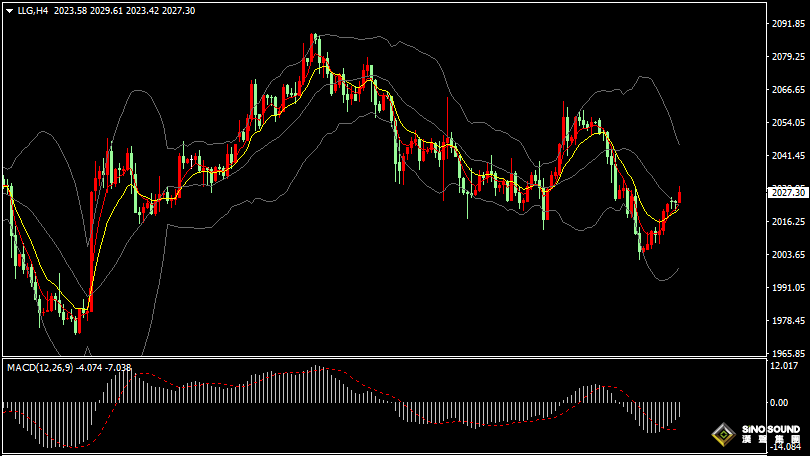Click the SINO SOUND watermark text

click(x=771, y=430)
